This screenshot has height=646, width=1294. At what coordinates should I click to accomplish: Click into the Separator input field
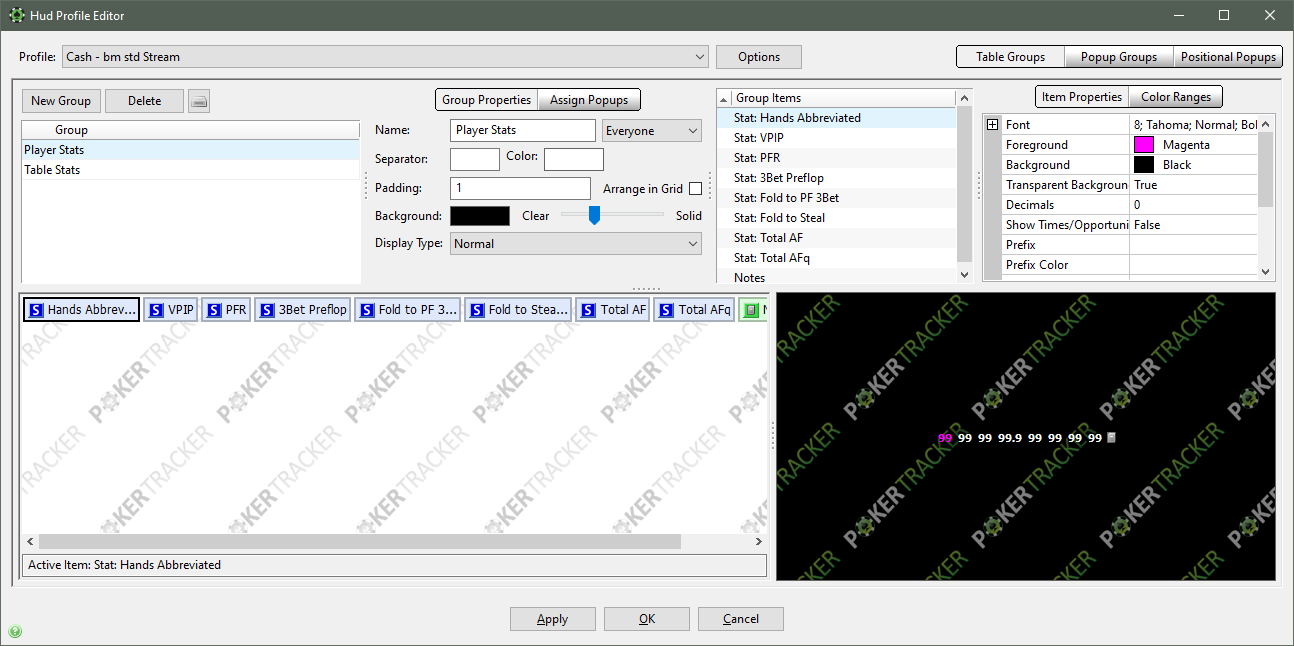click(475, 159)
